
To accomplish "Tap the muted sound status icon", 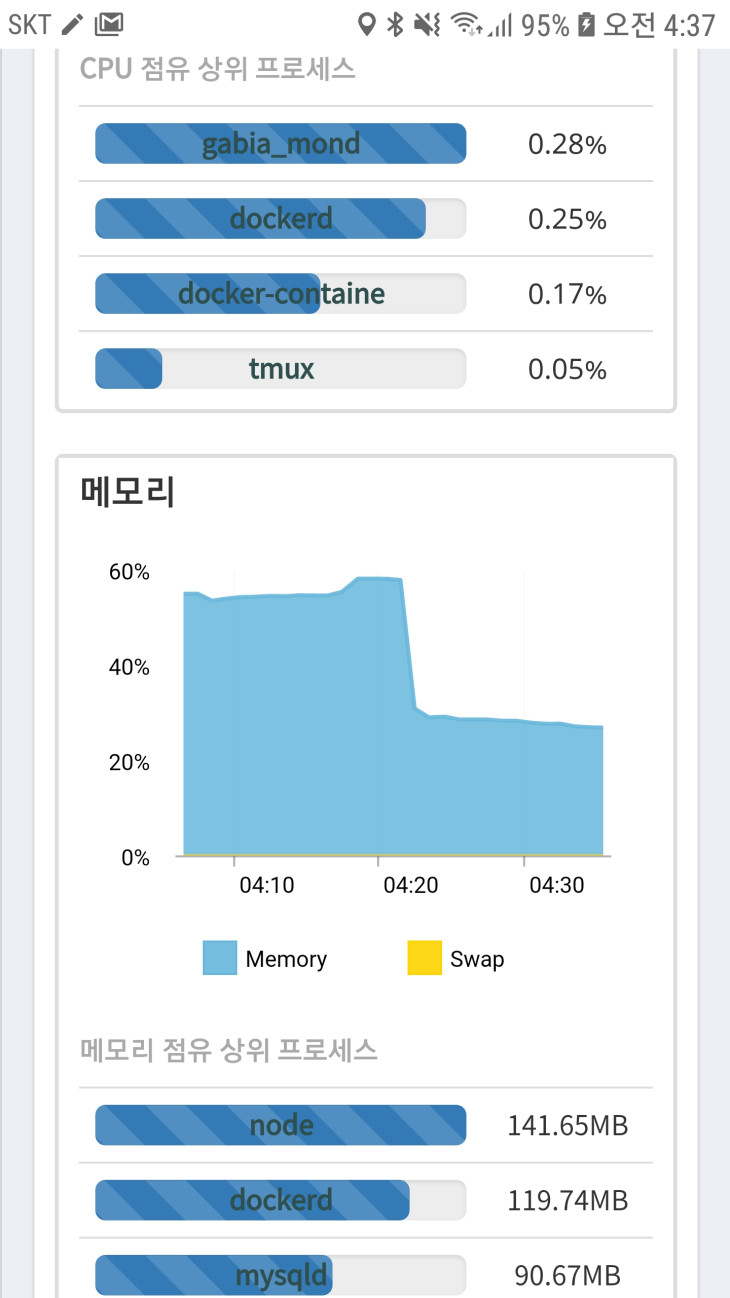I will 427,24.
